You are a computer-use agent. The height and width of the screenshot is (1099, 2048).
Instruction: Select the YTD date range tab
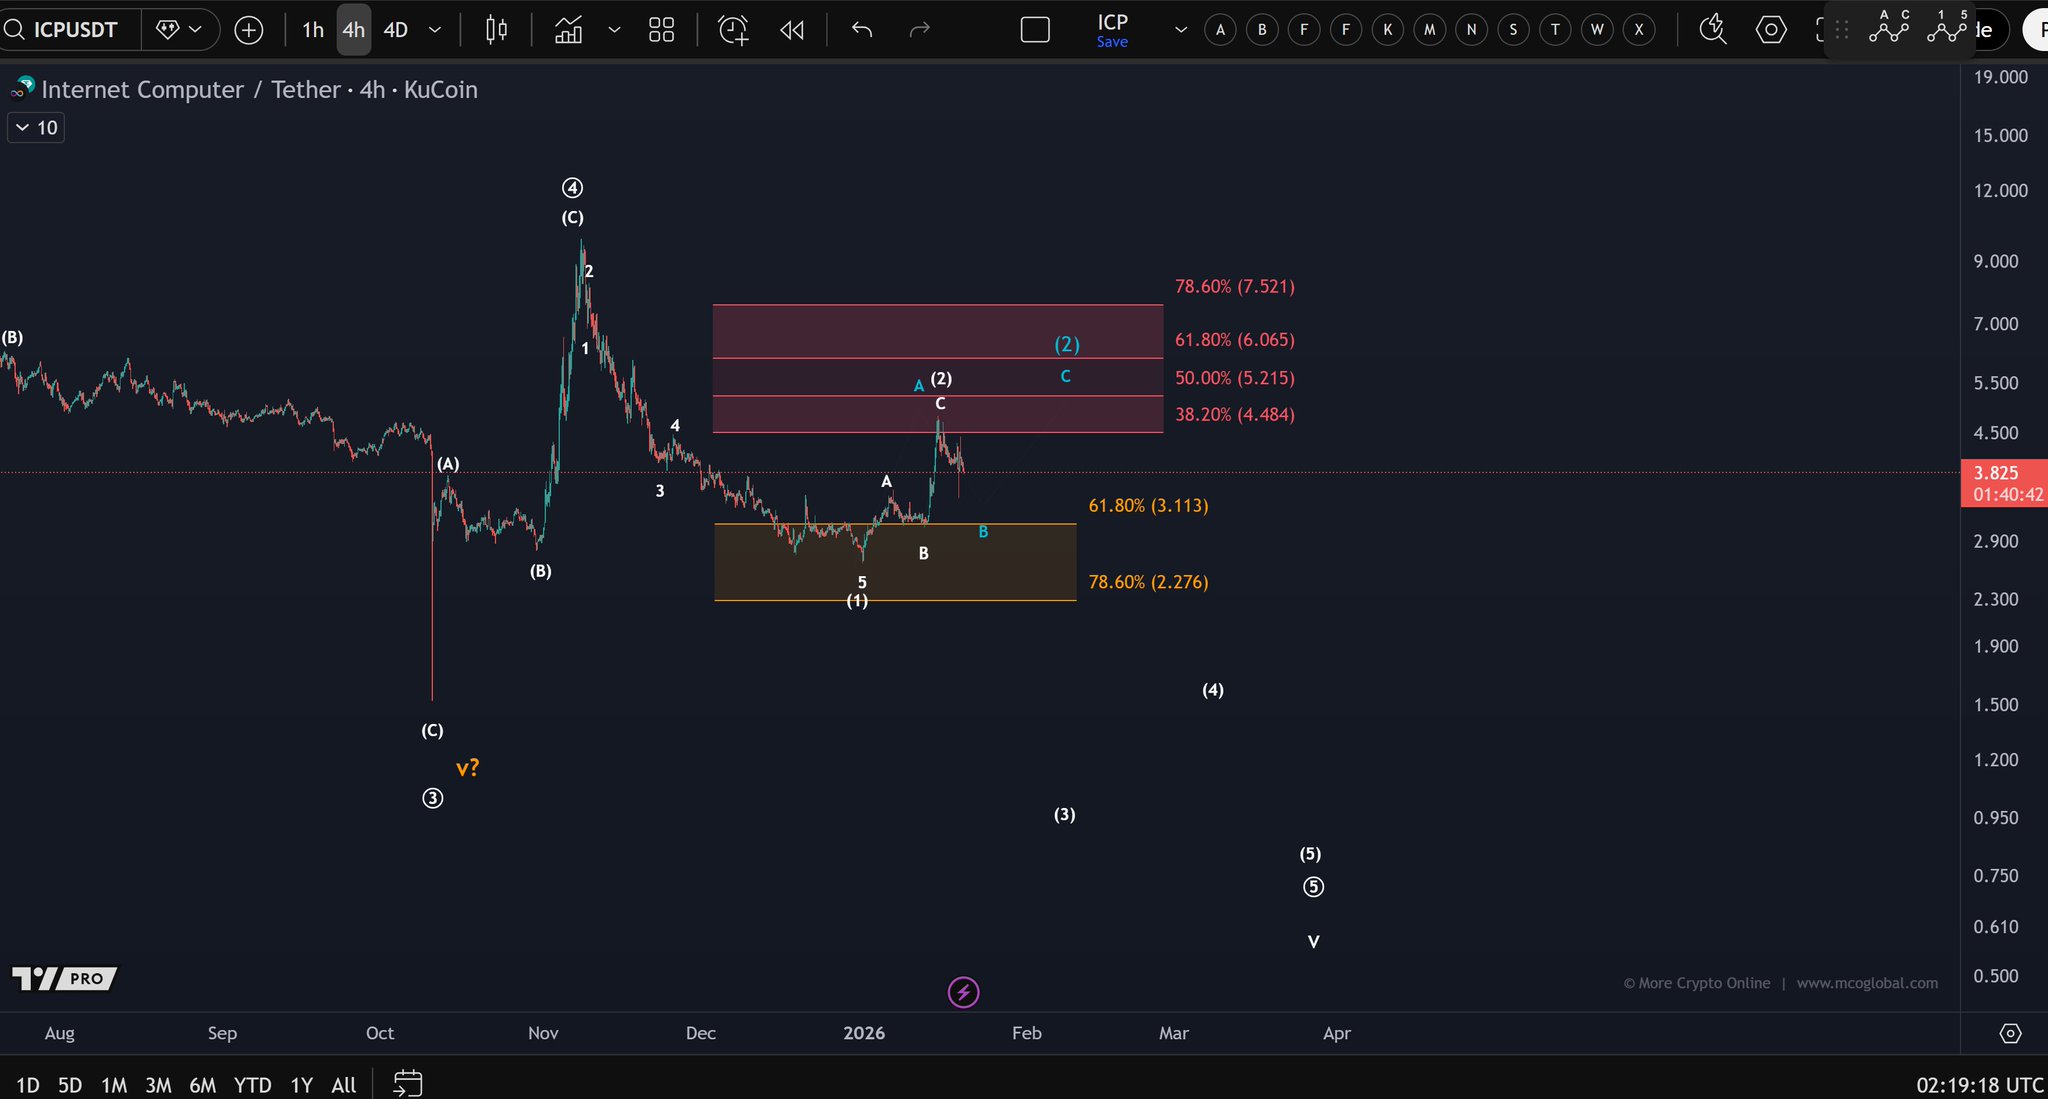(x=252, y=1085)
